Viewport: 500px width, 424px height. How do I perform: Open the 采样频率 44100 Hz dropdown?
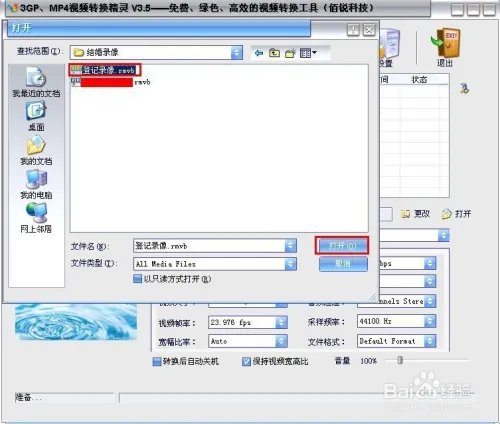tap(430, 321)
